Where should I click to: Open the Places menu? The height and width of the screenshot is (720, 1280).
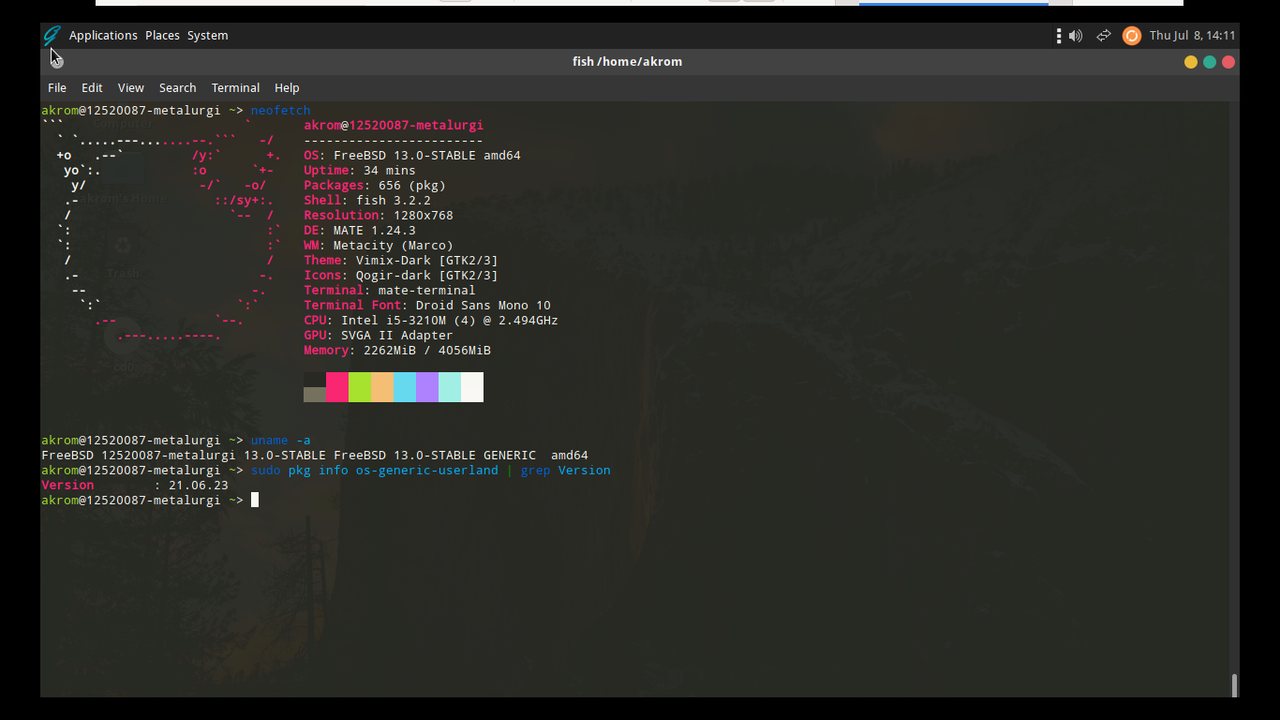point(162,35)
